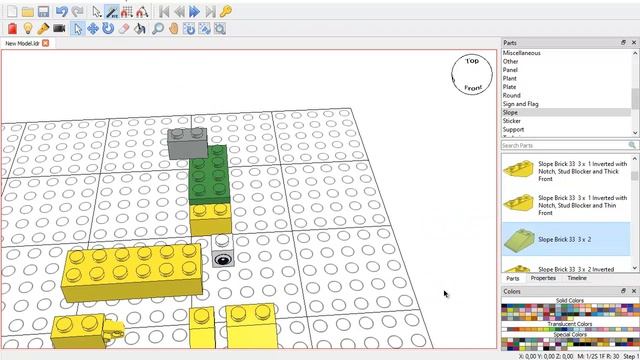The width and height of the screenshot is (640, 360).
Task: Click category list scroll-down arrow
Action: (635, 133)
